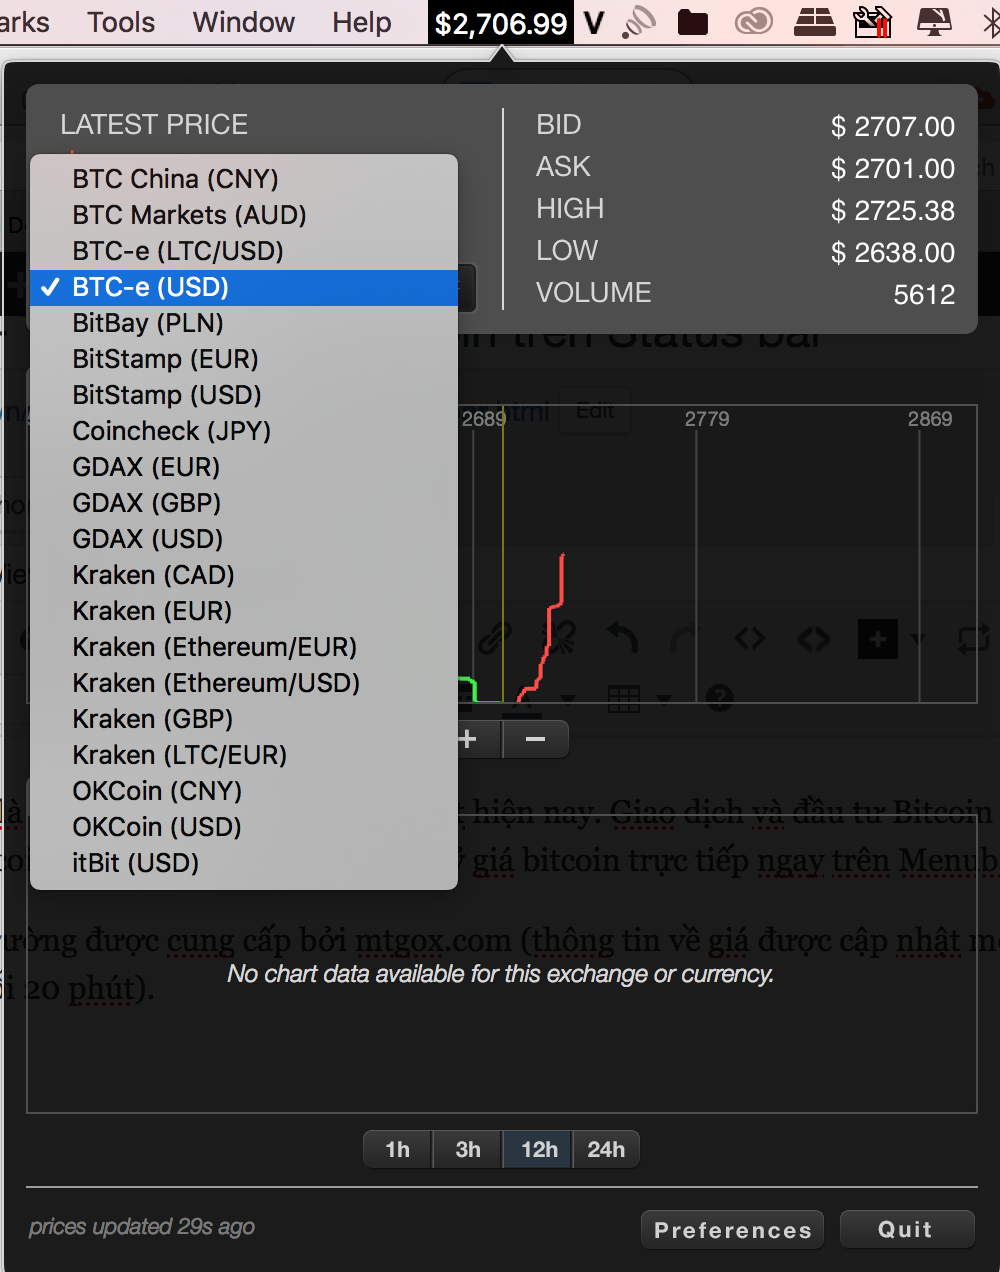This screenshot has height=1272, width=1000.
Task: Click the help question mark icon
Action: [718, 698]
